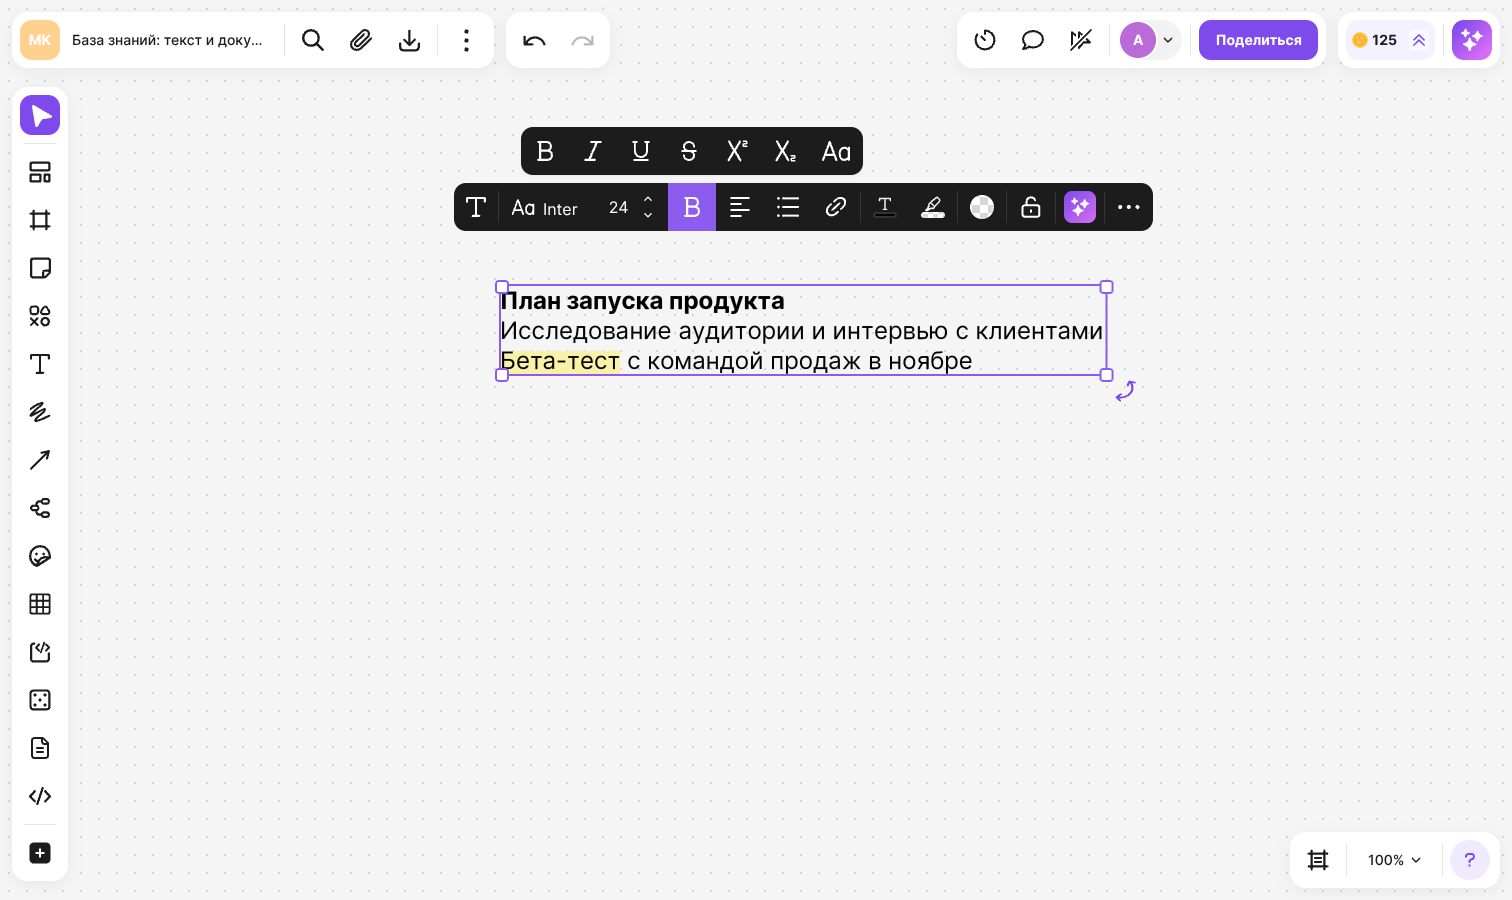
Task: Open the text highlight color picker
Action: click(x=933, y=207)
